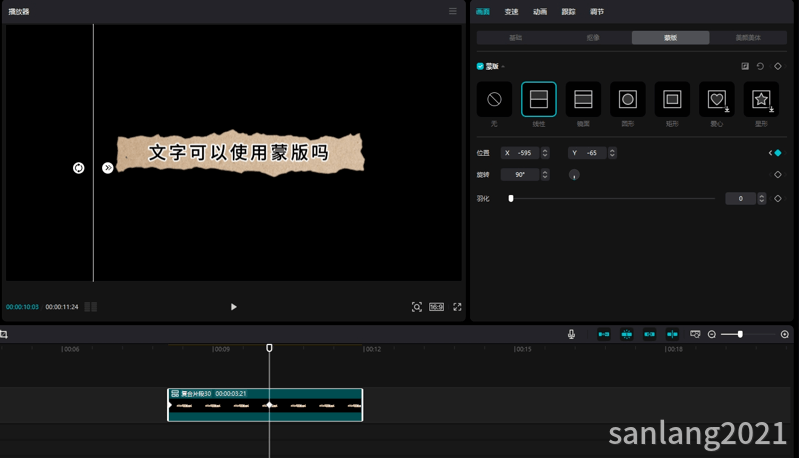The image size is (799, 458).
Task: Select the 圆形 circle mask
Action: pos(628,99)
